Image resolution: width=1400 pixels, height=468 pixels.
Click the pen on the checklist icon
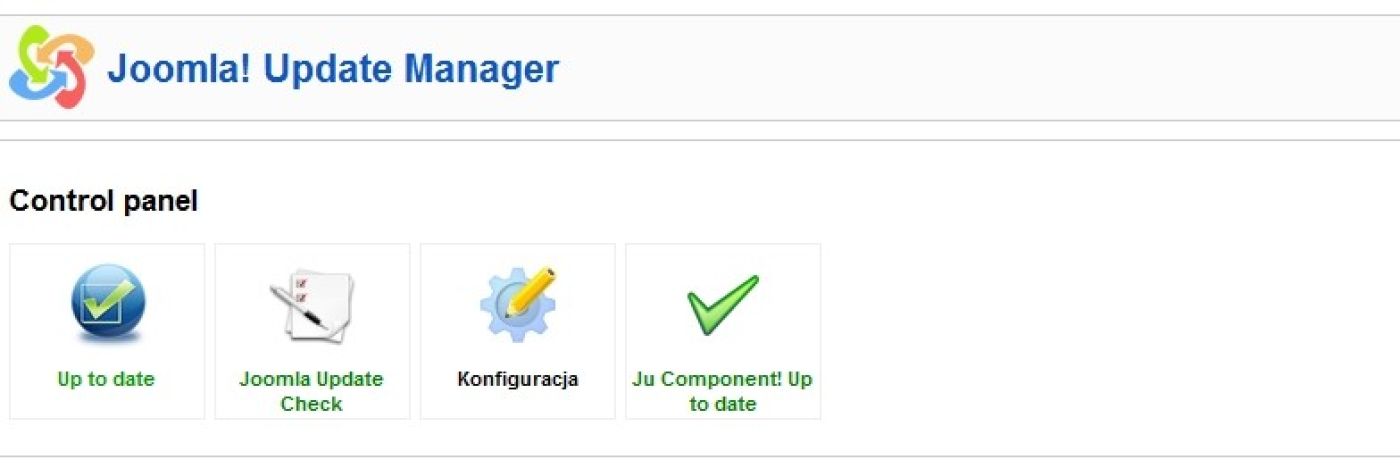[x=299, y=306]
